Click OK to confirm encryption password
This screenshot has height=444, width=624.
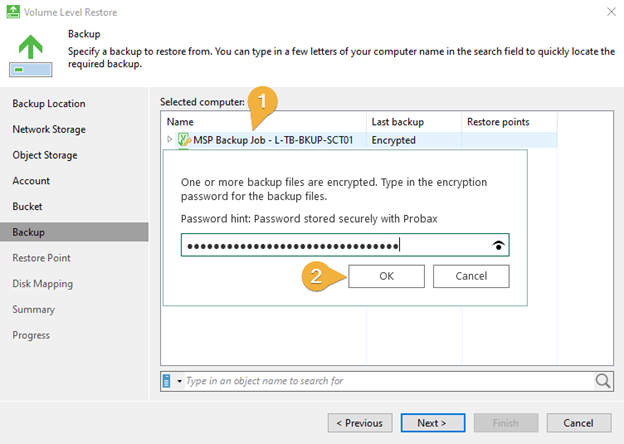click(x=386, y=276)
